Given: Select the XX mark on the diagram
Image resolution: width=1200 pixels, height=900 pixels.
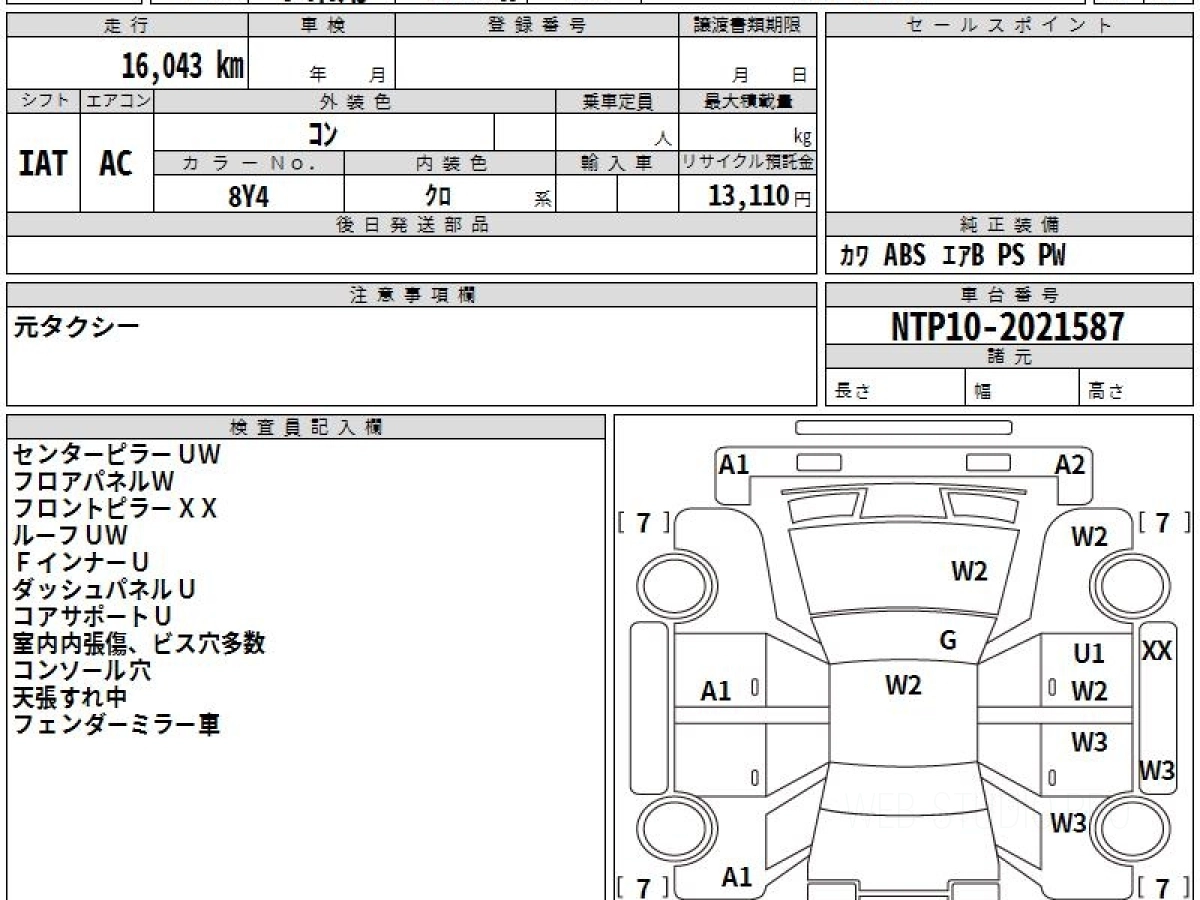Looking at the screenshot, I should tap(1157, 651).
